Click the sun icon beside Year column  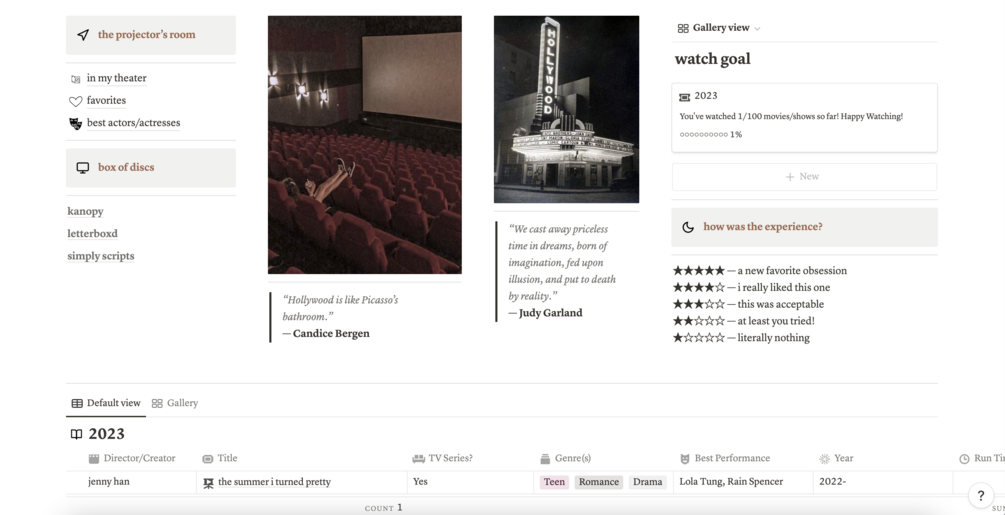point(825,459)
